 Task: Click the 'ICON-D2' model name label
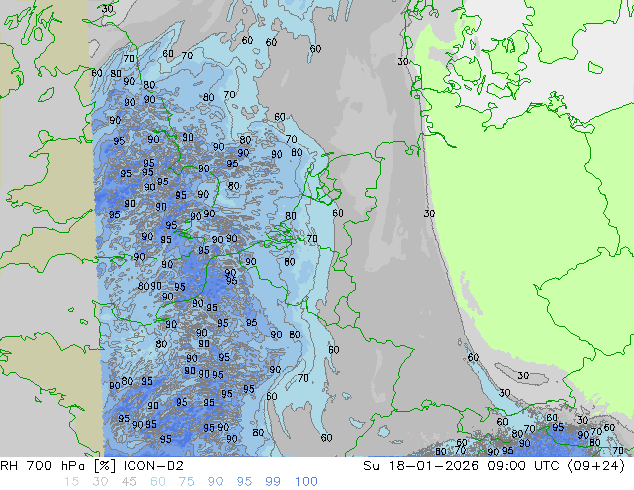154,466
